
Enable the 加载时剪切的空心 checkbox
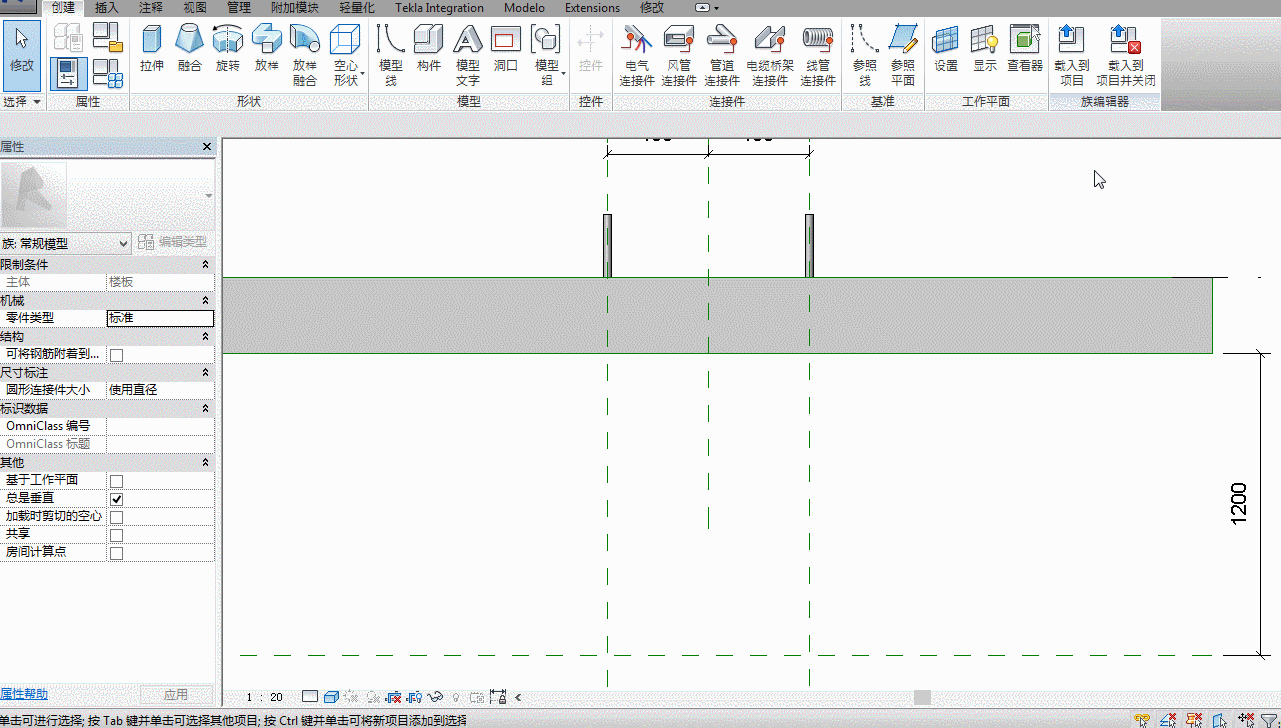(116, 517)
